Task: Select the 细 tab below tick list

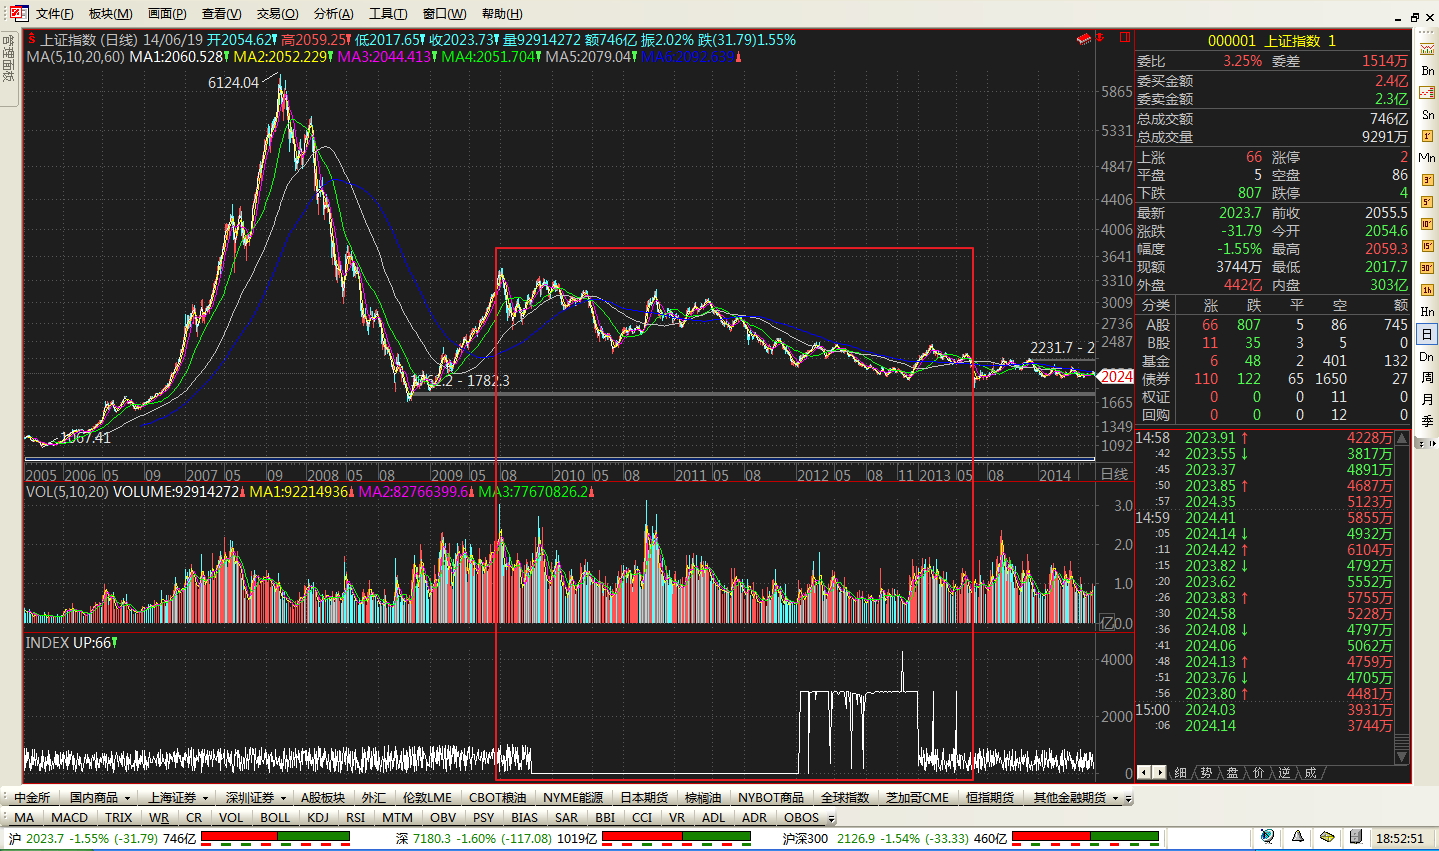Action: (1181, 773)
